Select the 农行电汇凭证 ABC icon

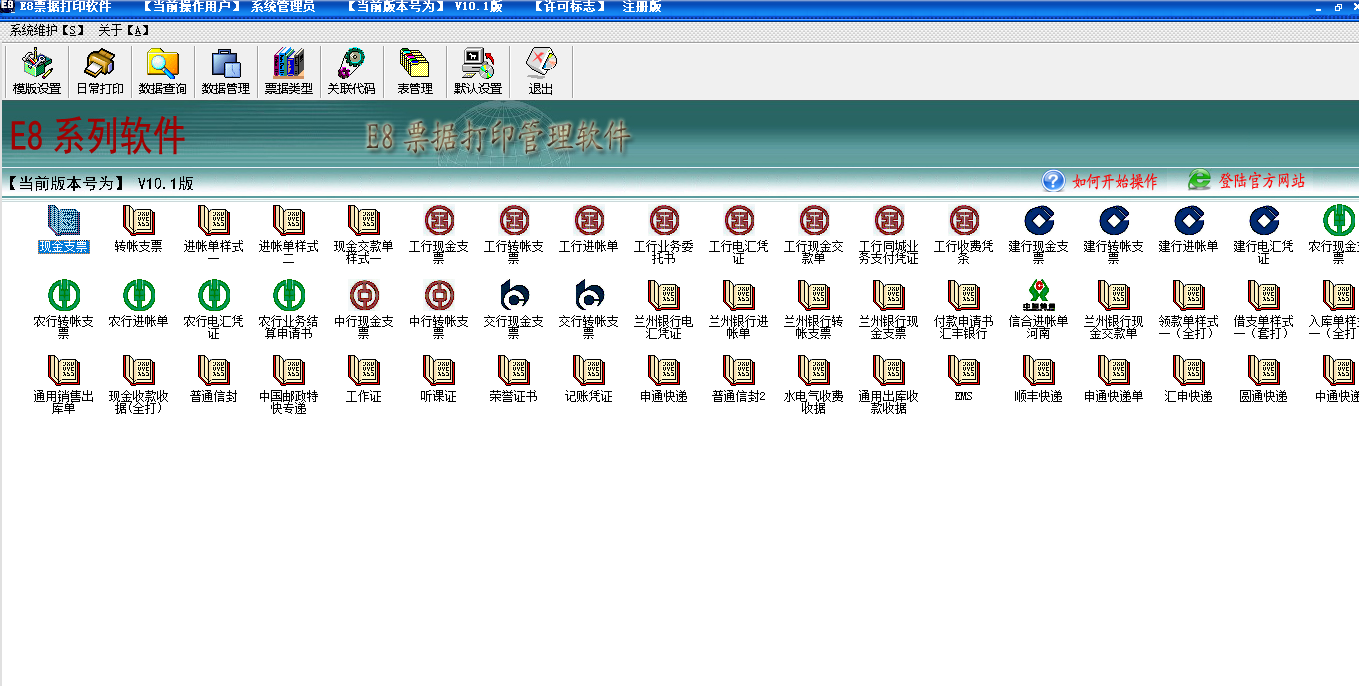tap(213, 309)
